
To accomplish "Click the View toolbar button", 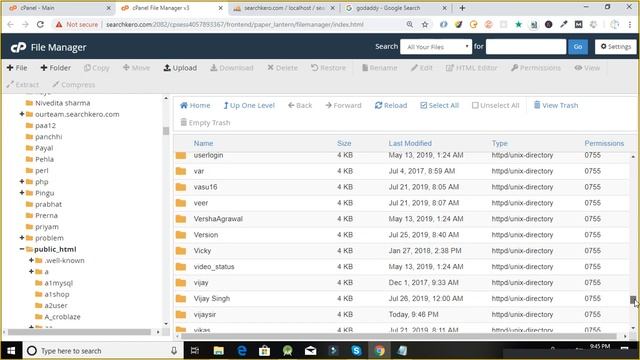I will 587,68.
